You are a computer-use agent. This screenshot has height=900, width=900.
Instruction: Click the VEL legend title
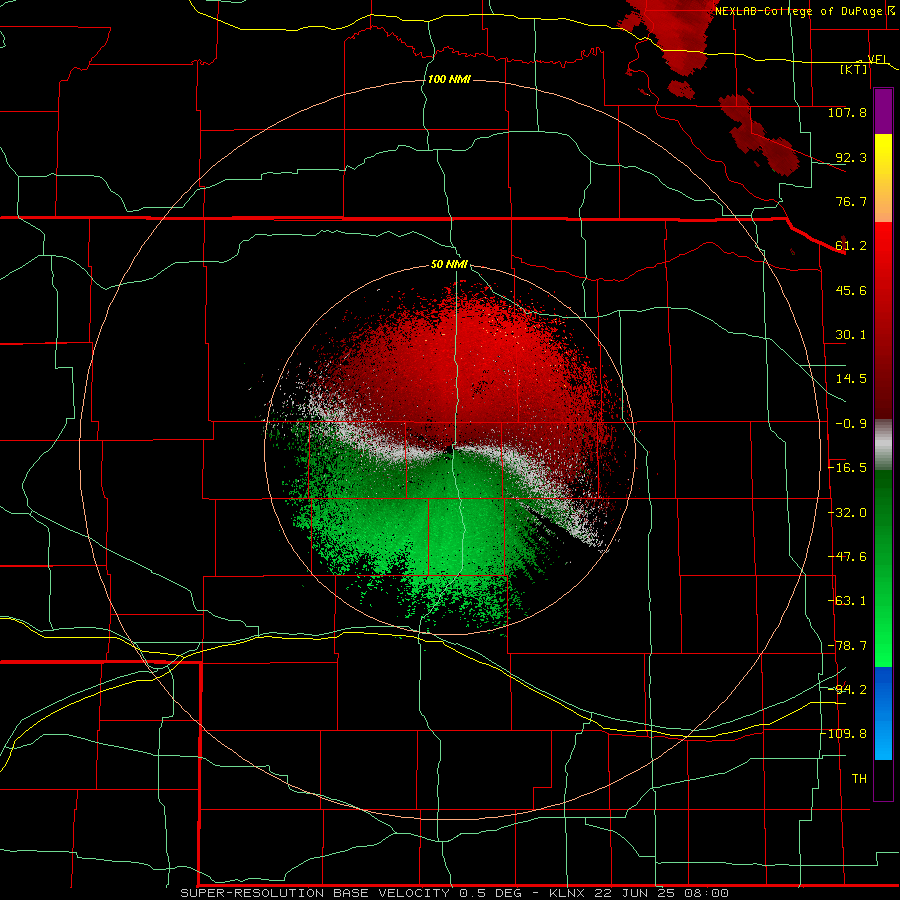tap(877, 59)
